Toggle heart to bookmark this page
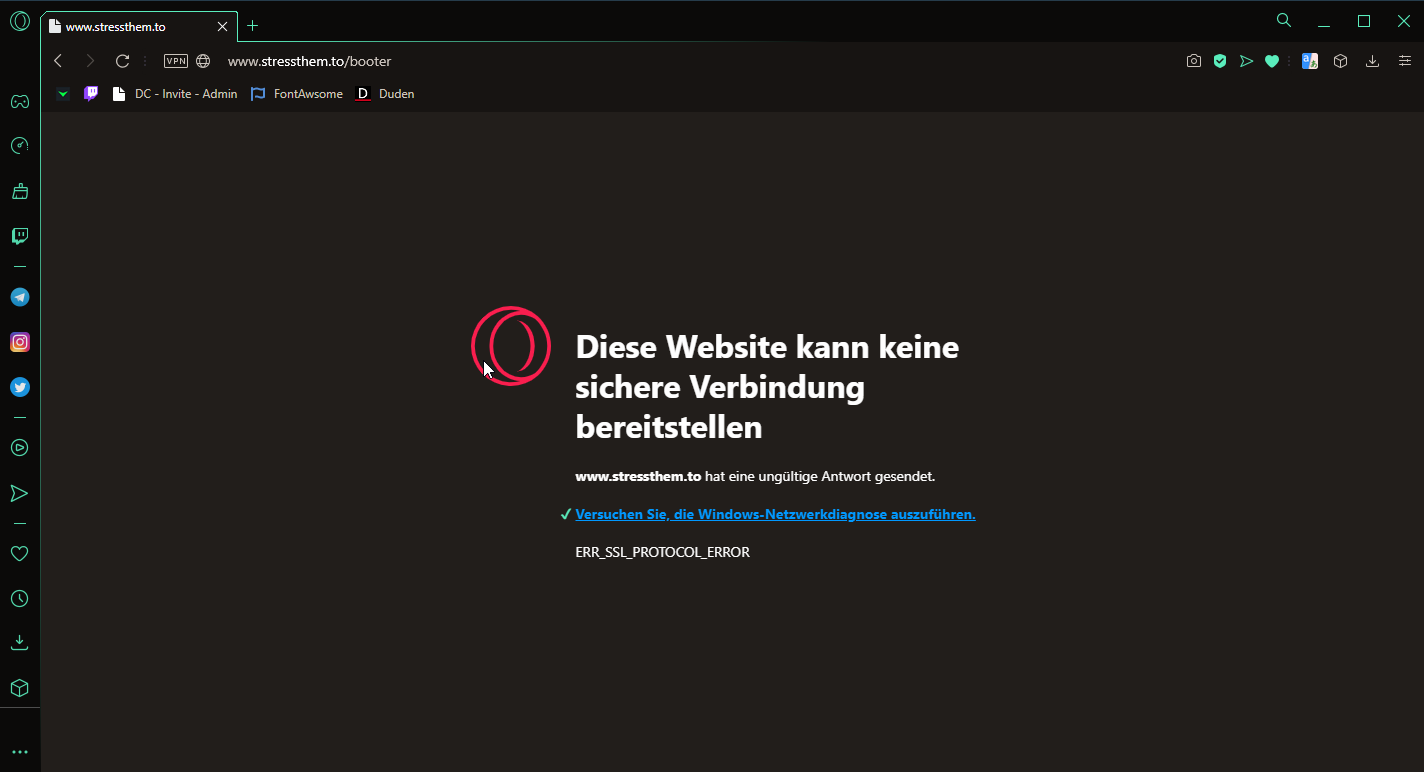 (1272, 61)
